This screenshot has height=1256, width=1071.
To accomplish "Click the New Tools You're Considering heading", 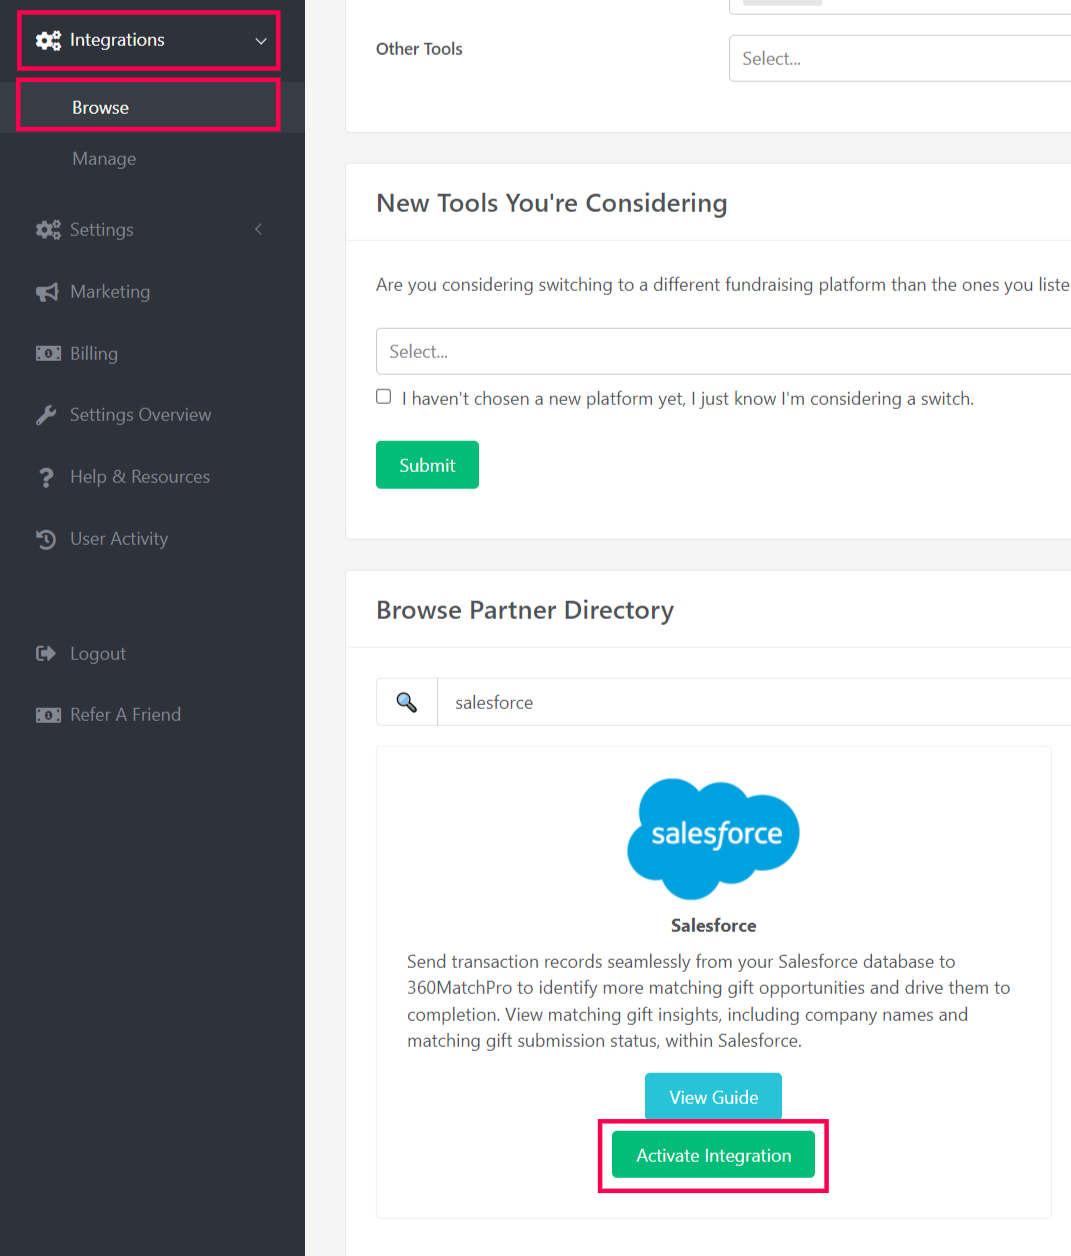I will (552, 203).
